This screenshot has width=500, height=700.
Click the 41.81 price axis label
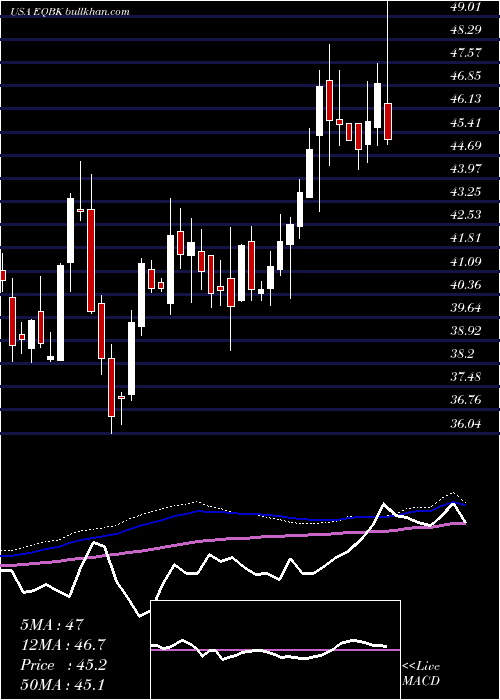(467, 238)
